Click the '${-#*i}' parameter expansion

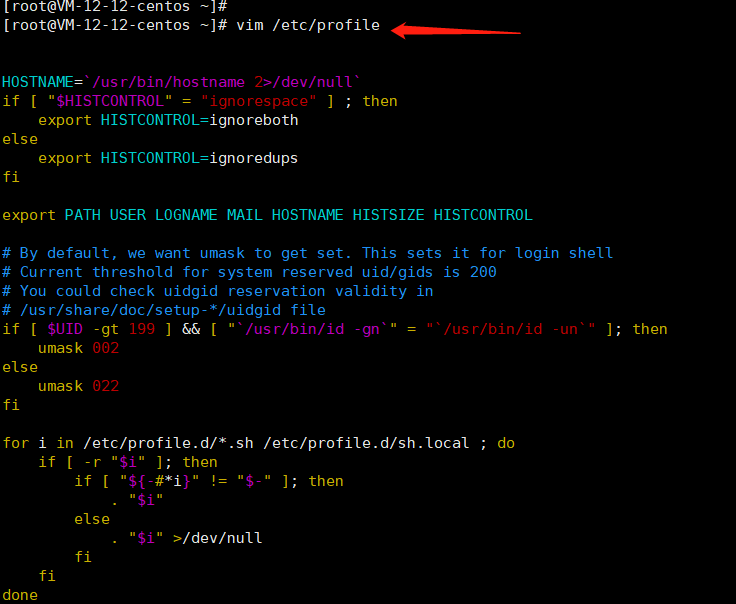click(159, 481)
